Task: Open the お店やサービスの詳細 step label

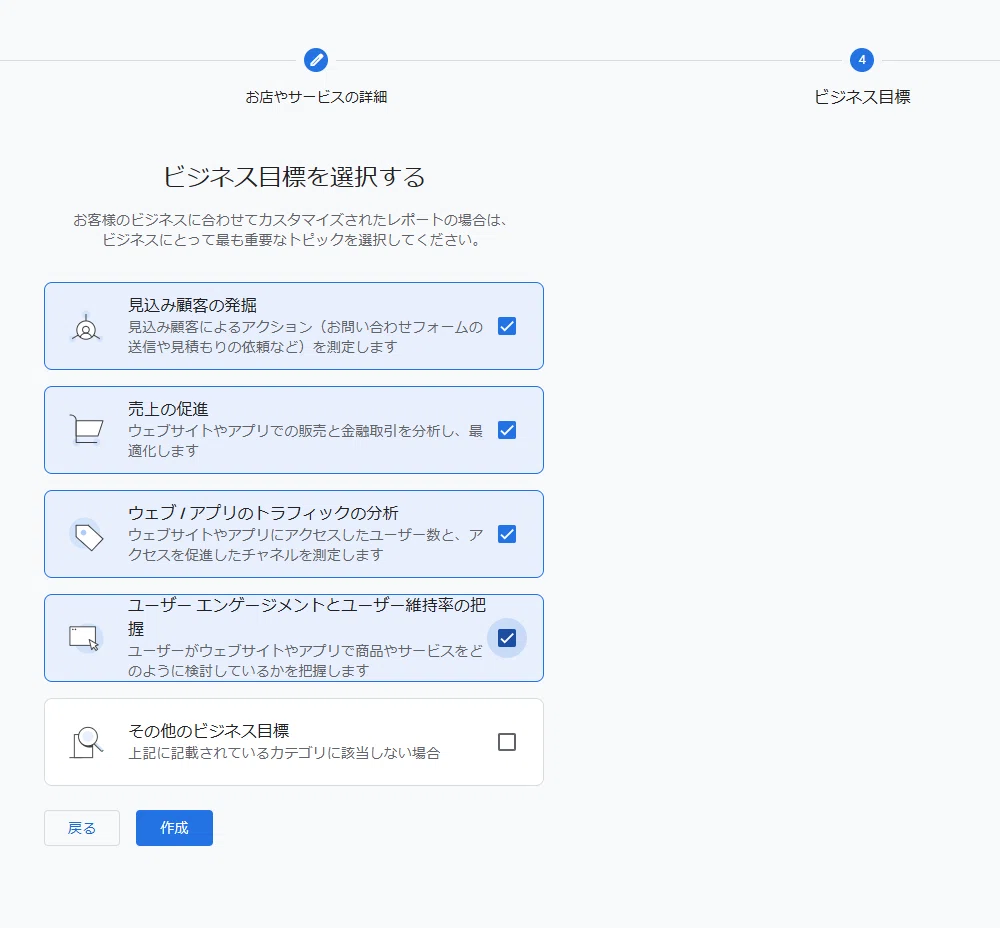Action: 316,97
